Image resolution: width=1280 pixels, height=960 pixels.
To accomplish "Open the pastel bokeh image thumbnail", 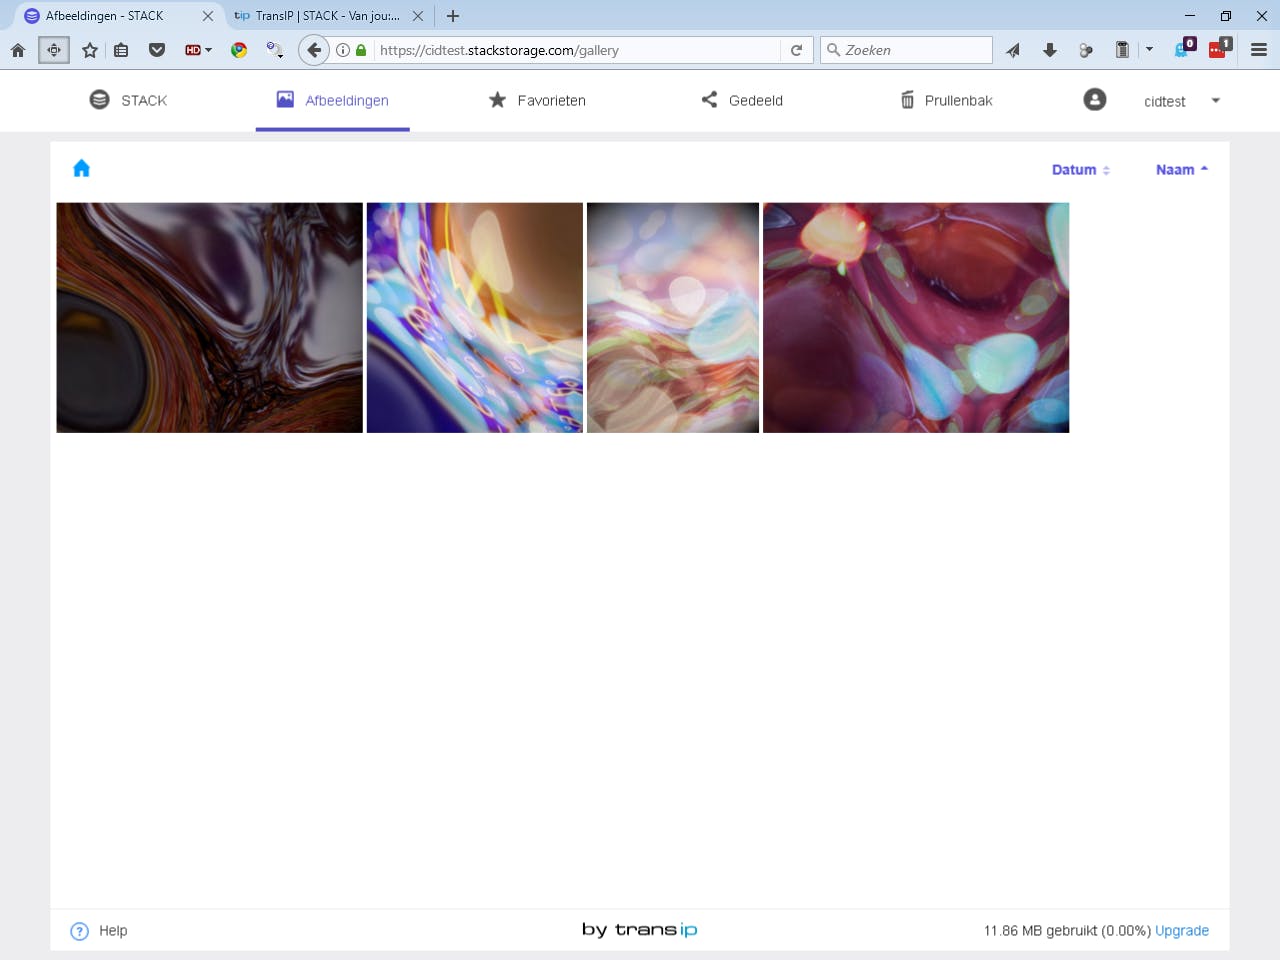I will pyautogui.click(x=673, y=318).
